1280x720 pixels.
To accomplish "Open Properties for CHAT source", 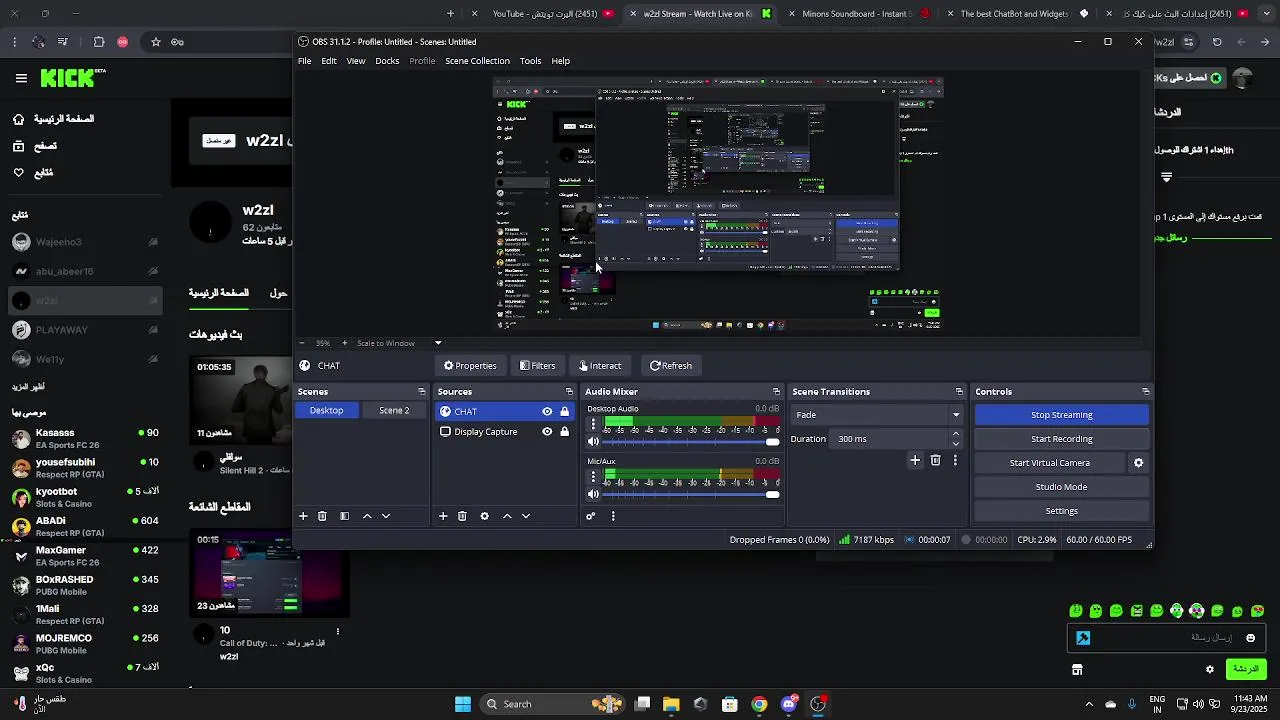I will point(470,366).
